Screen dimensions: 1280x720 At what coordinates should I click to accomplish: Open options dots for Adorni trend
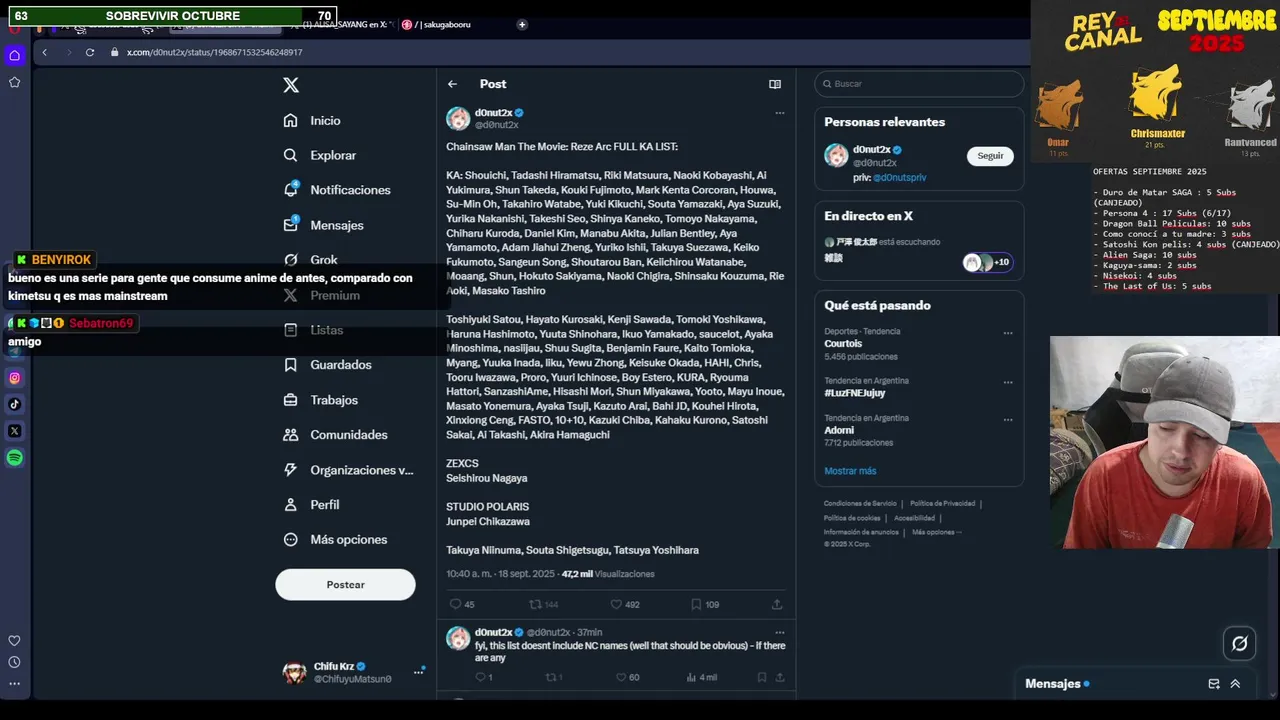(x=1008, y=419)
